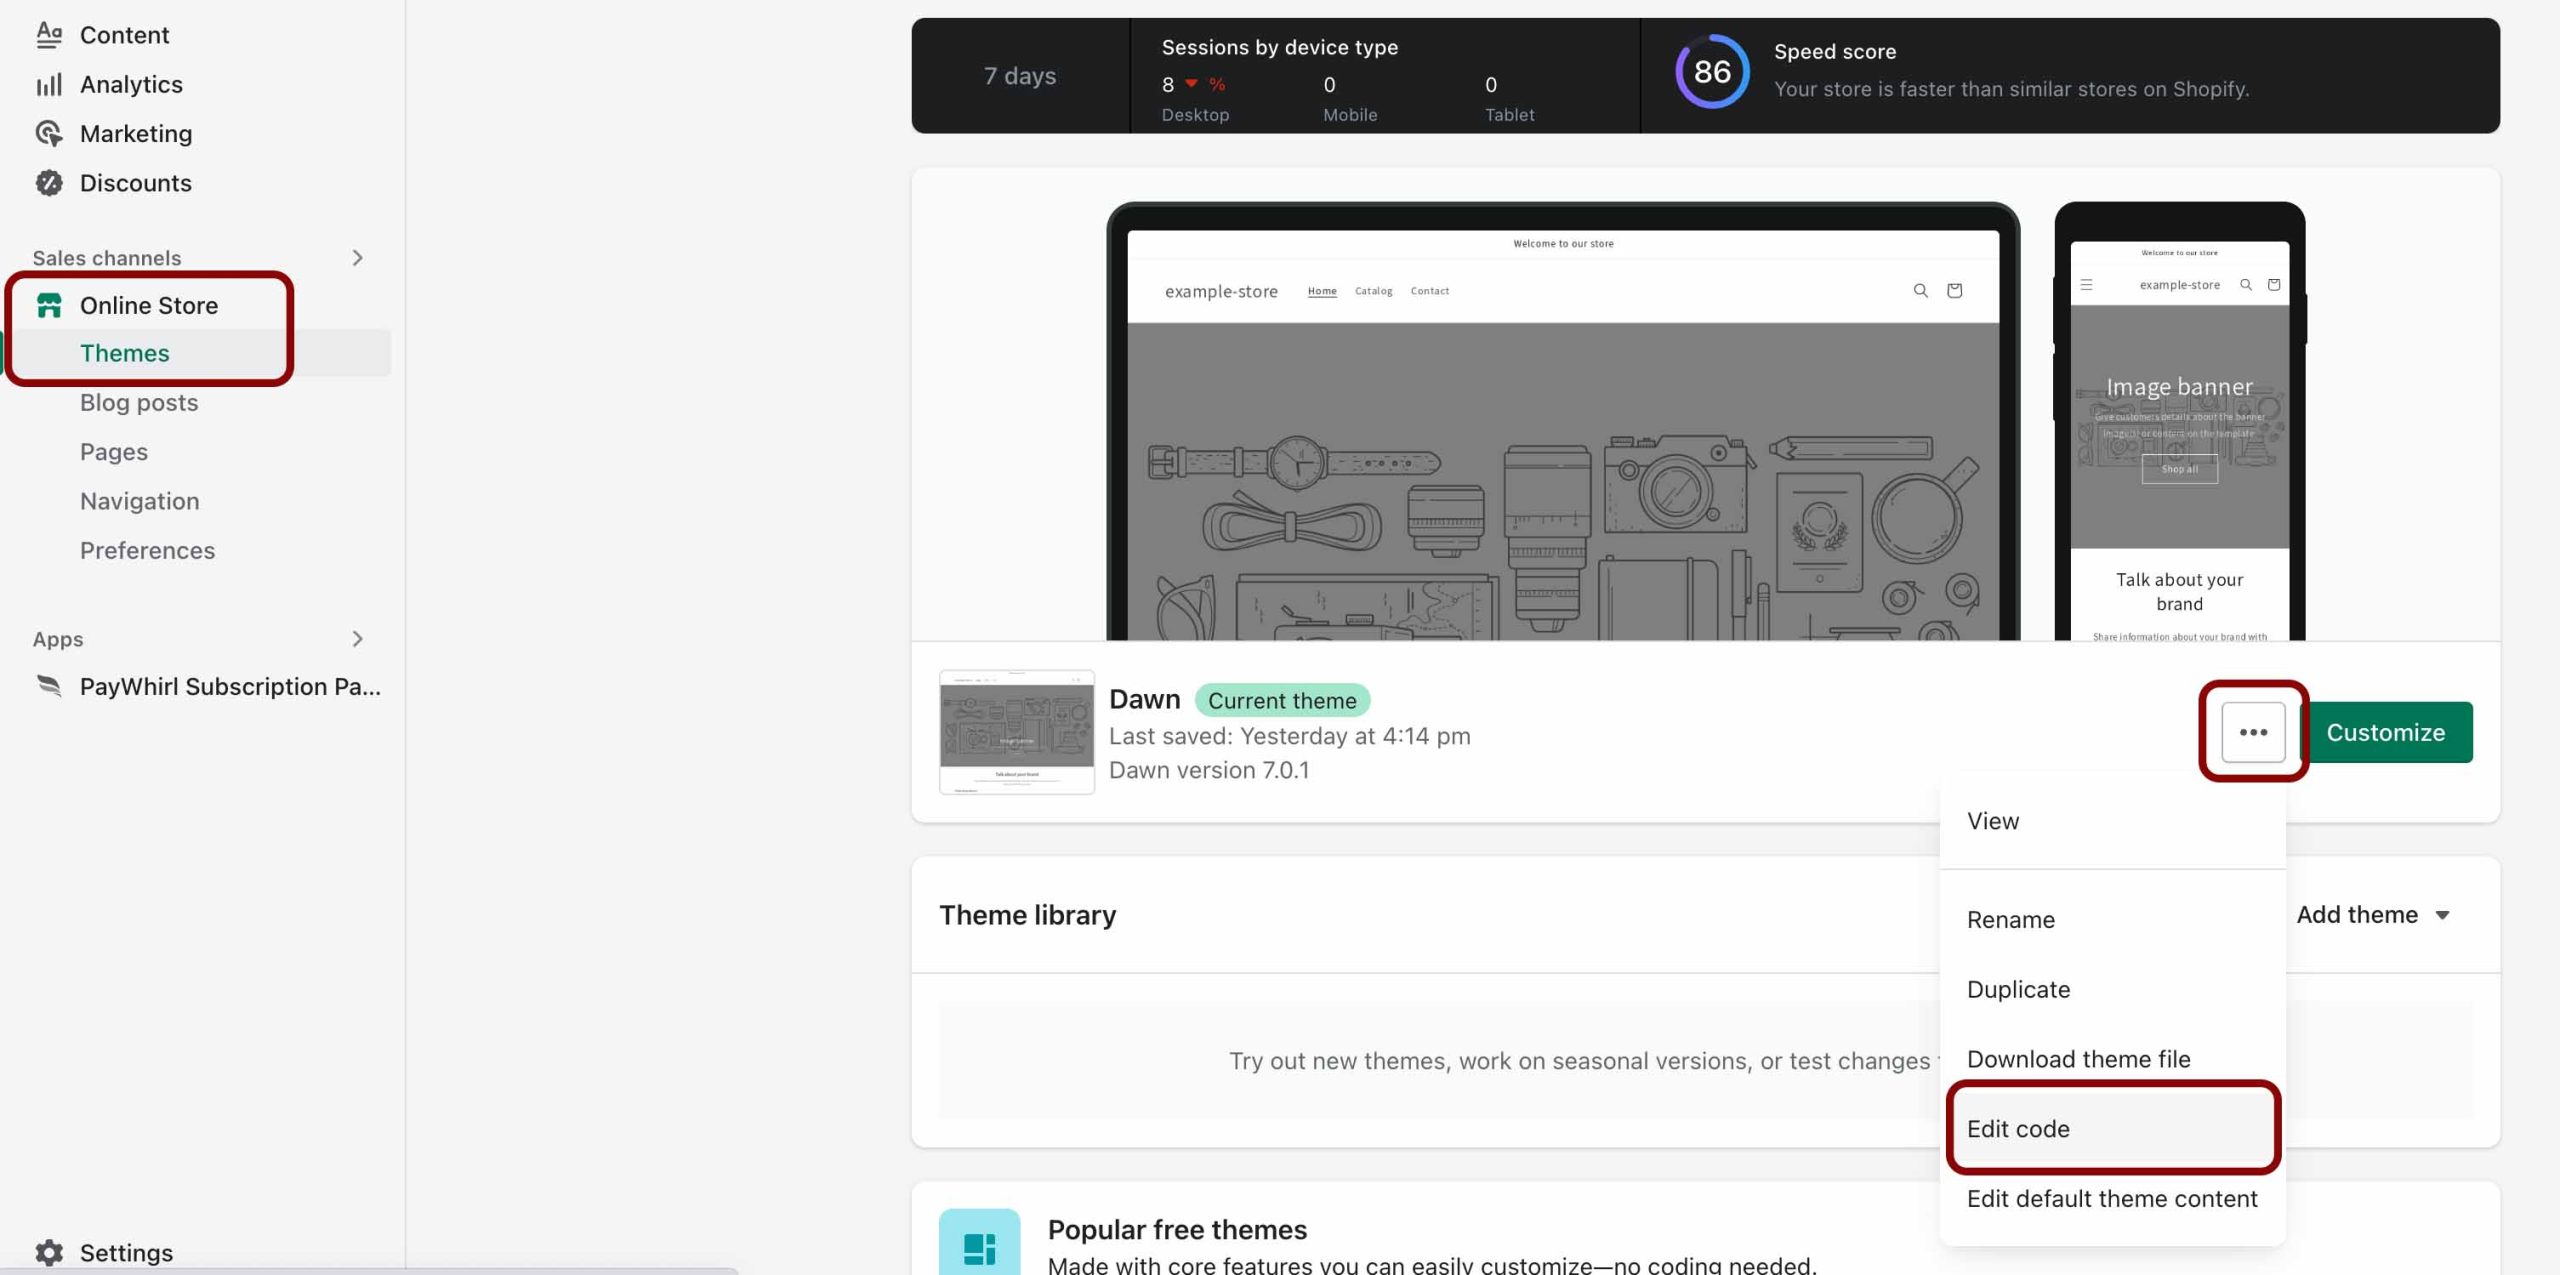Screen dimensions: 2560x1275
Task: Click Home link in desktop preview
Action: tap(1322, 291)
